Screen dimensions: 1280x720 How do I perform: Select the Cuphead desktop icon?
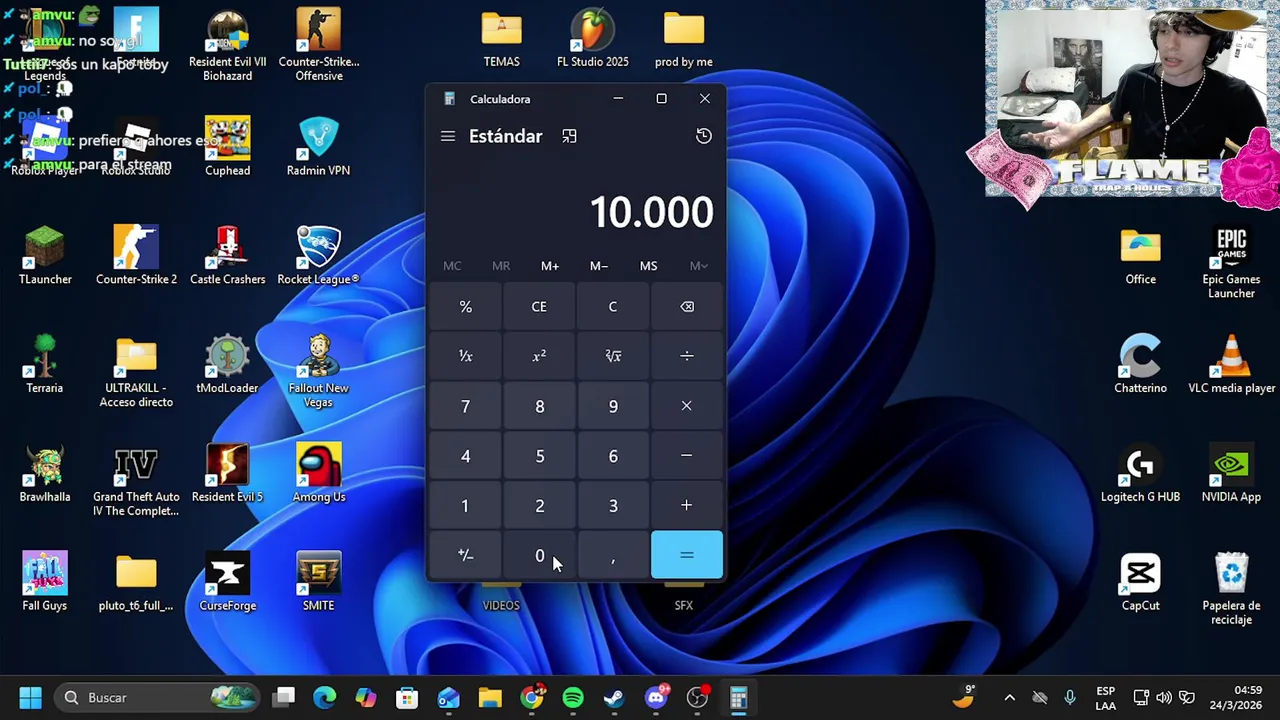pyautogui.click(x=227, y=146)
